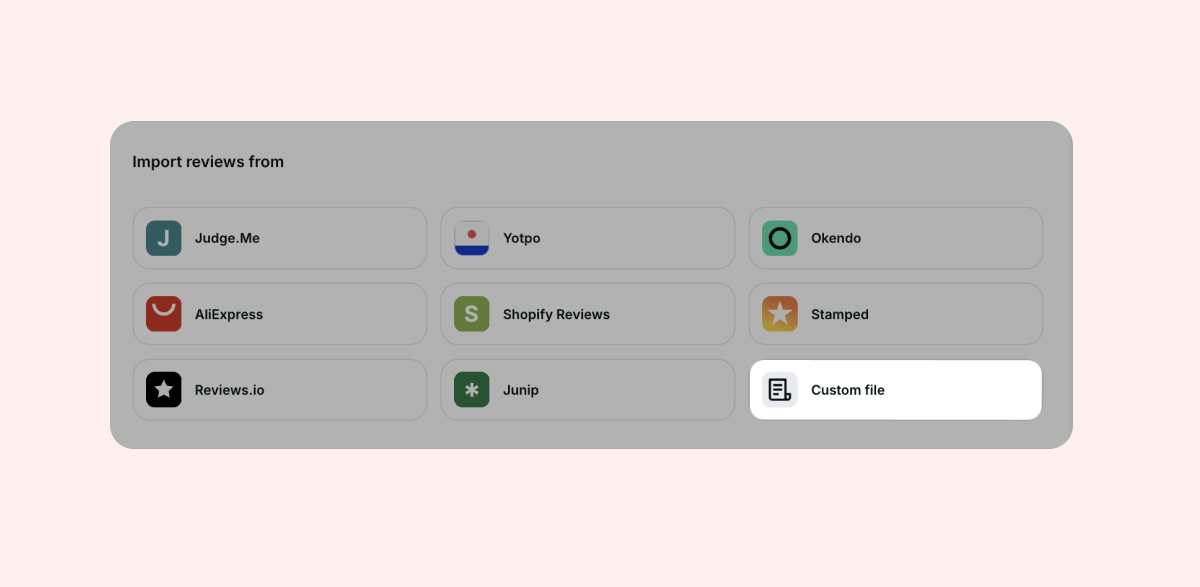The height and width of the screenshot is (587, 1200).
Task: Choose the Yotpo import option
Action: 588,238
